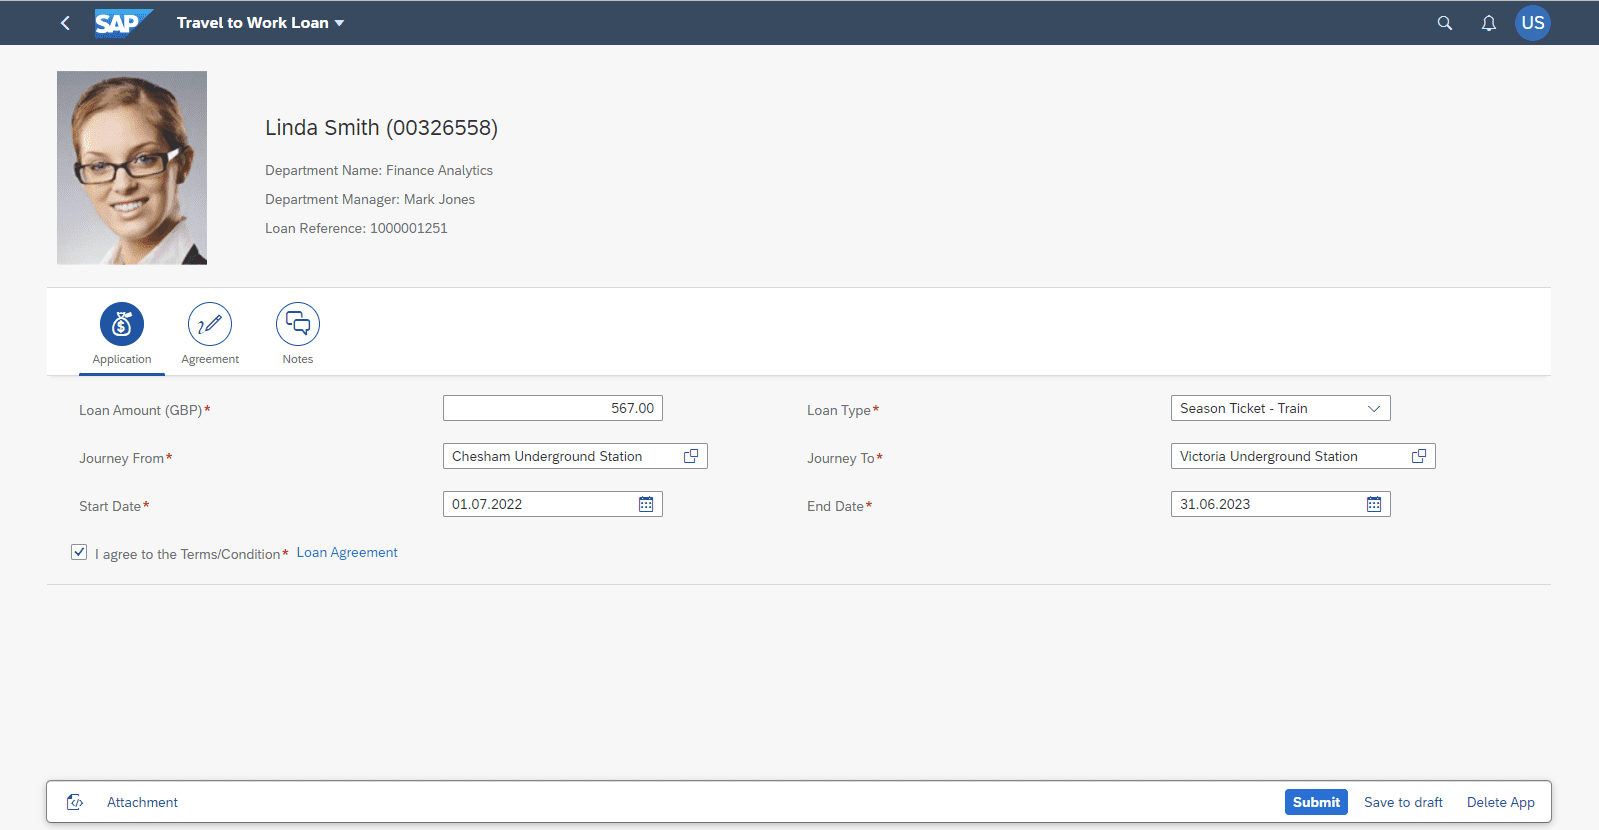Switch to the Agreement tab label
The height and width of the screenshot is (830, 1599).
point(210,359)
